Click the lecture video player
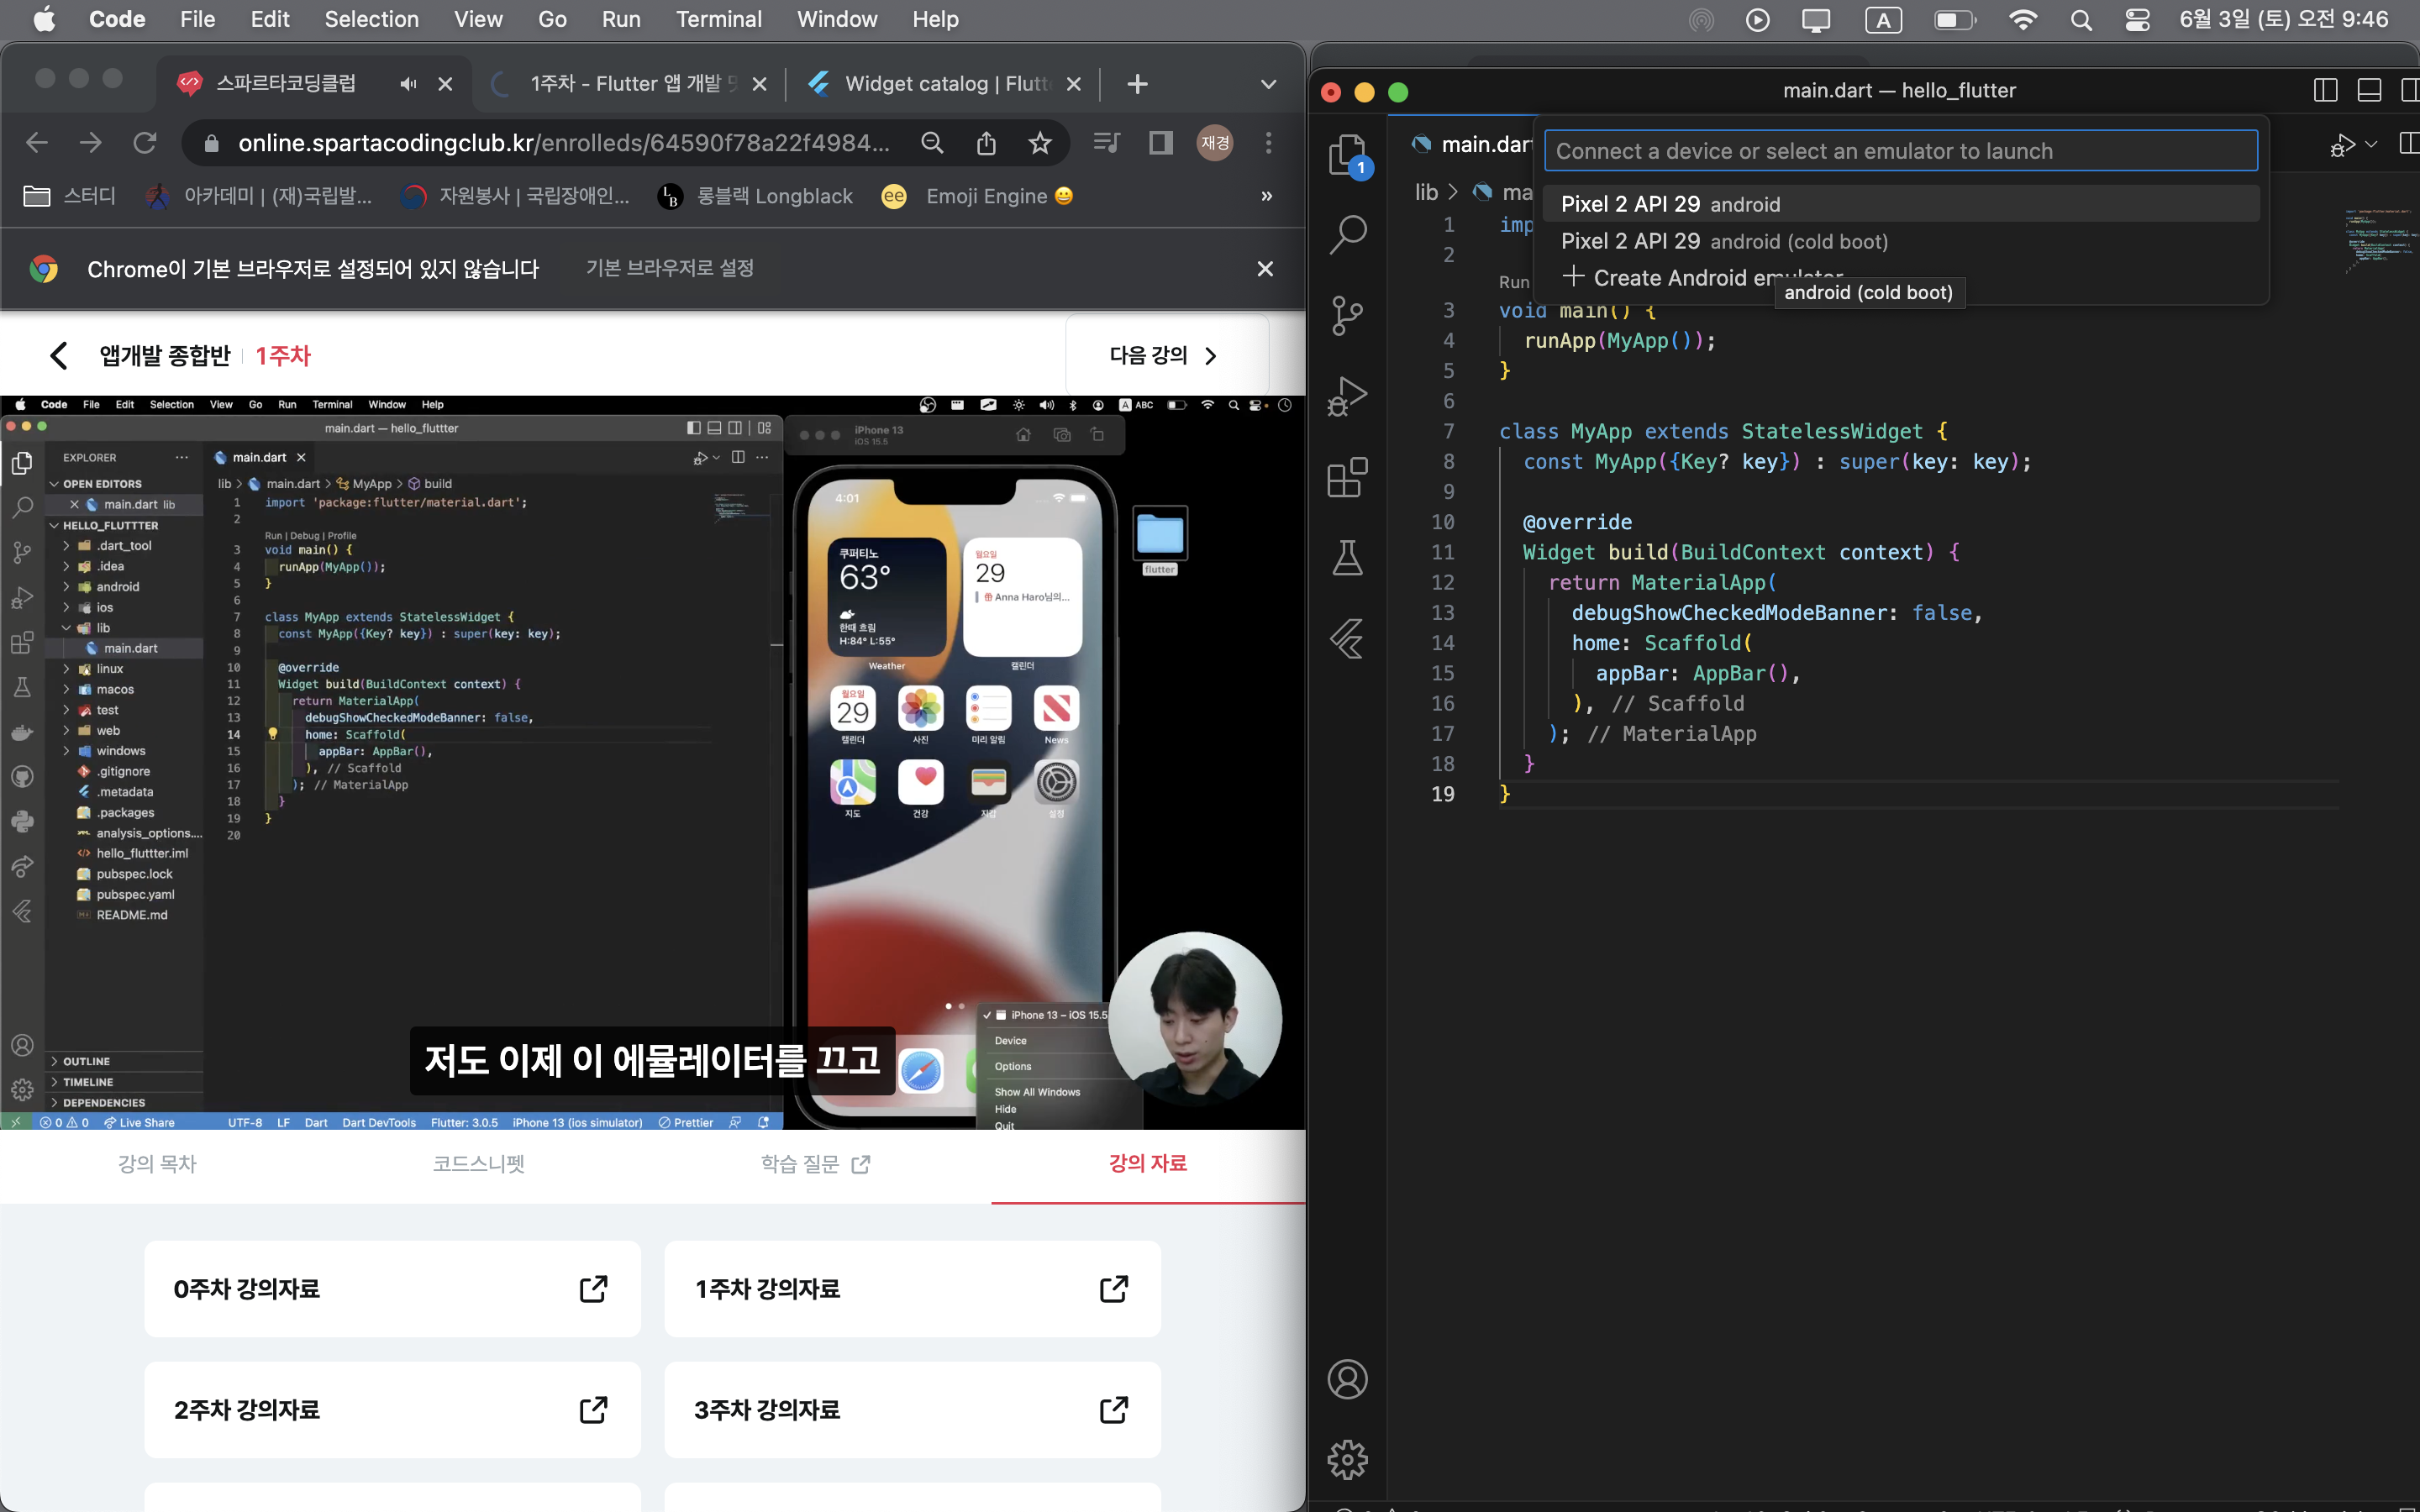 point(652,763)
